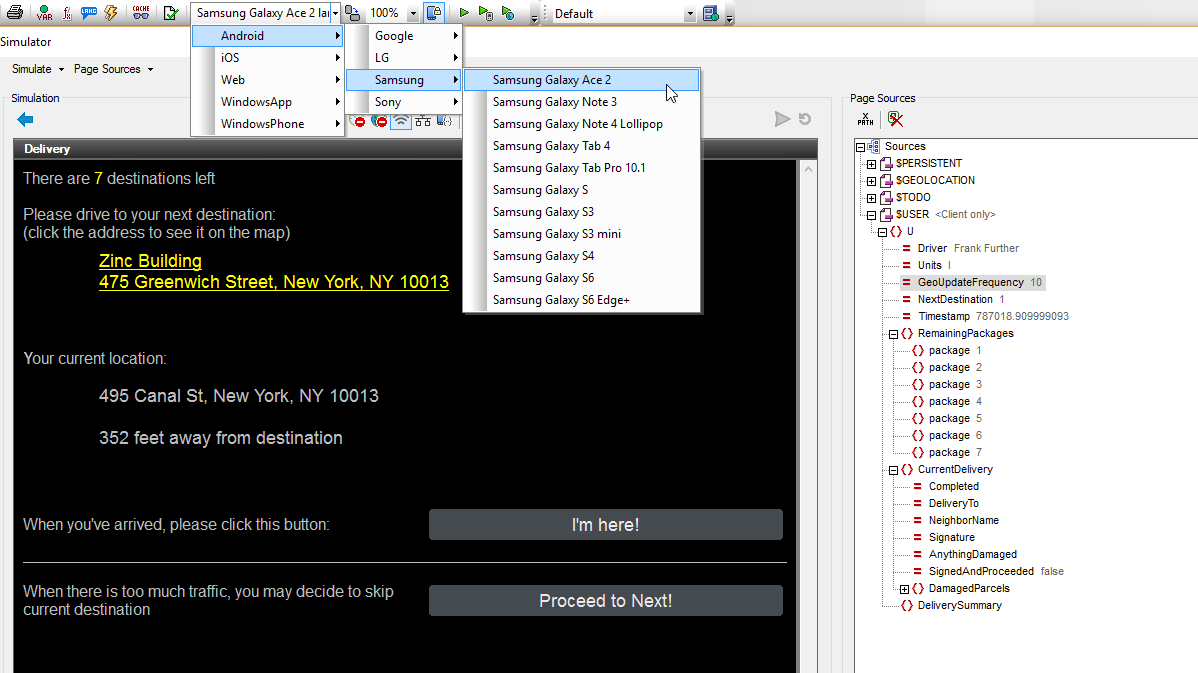Viewport: 1198px width, 673px height.
Task: Open the Sony submenu
Action: tap(404, 102)
